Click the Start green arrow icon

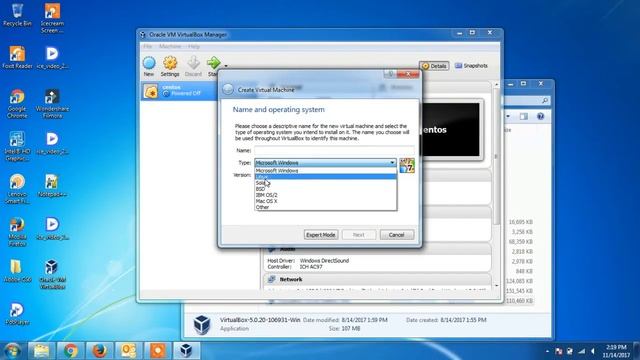tap(213, 63)
